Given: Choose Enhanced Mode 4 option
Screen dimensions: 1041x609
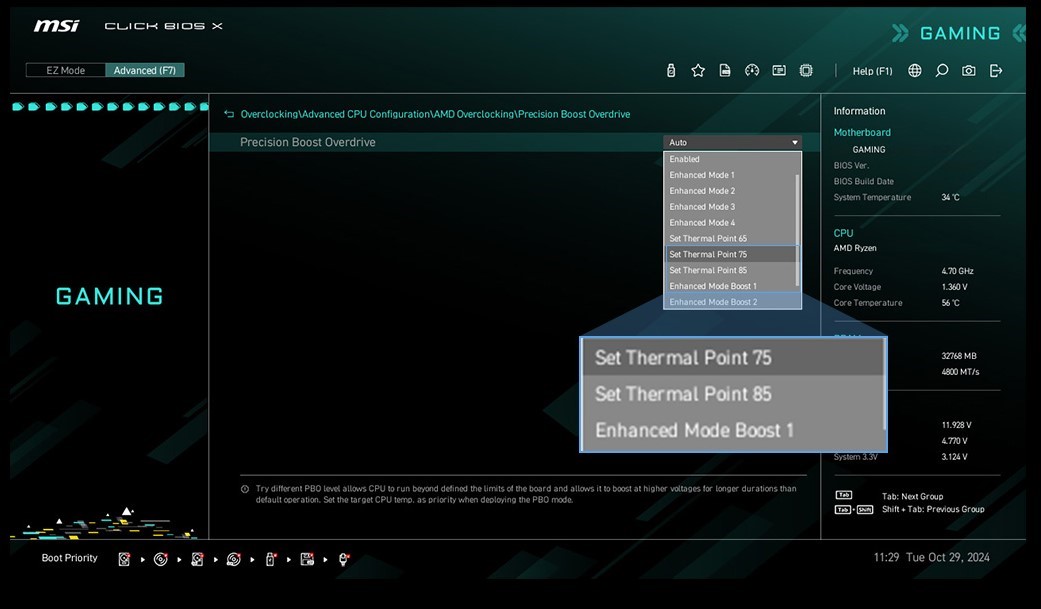Looking at the screenshot, I should [x=730, y=223].
